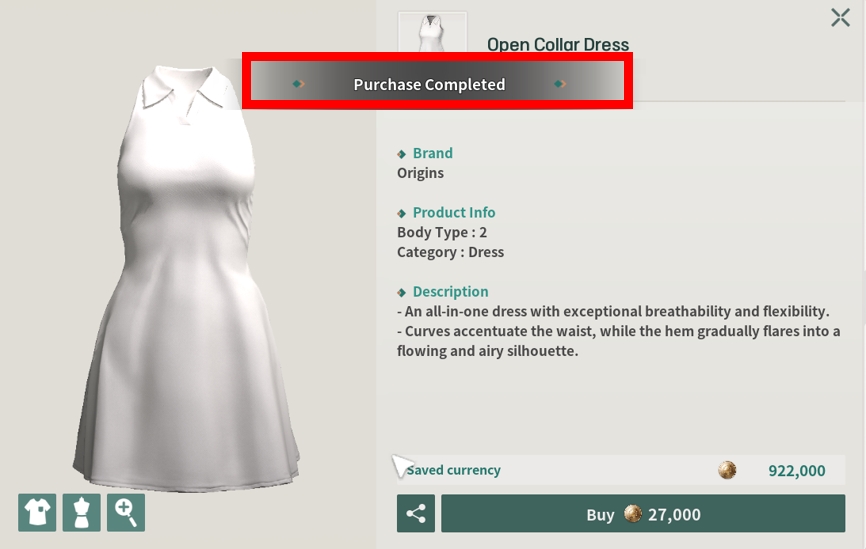Click the Brand heading
The height and width of the screenshot is (549, 866).
coord(432,153)
